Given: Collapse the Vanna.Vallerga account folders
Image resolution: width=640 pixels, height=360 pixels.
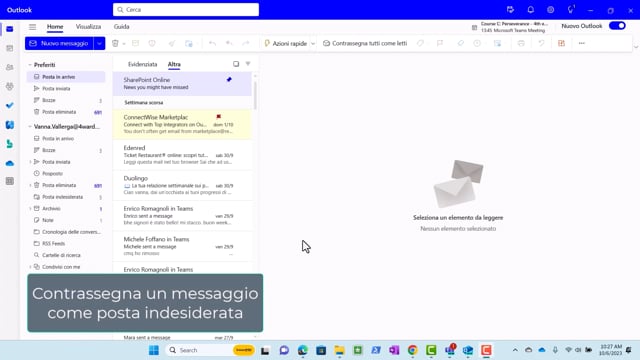Looking at the screenshot, I should coord(30,127).
